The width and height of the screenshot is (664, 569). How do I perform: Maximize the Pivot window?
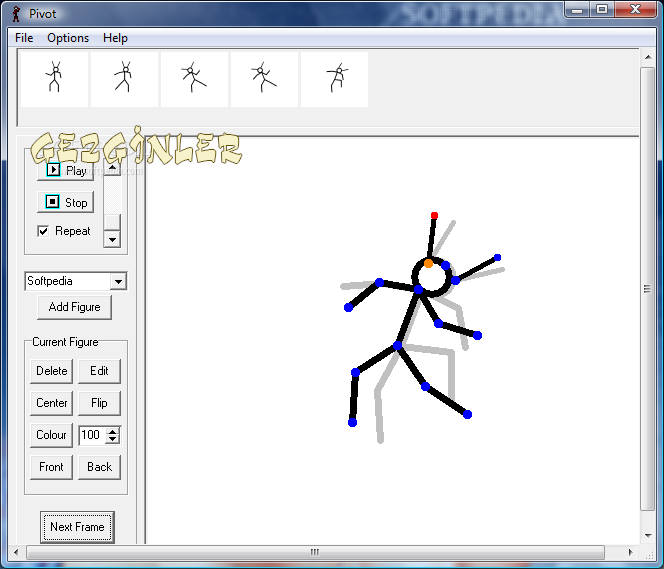click(x=601, y=9)
